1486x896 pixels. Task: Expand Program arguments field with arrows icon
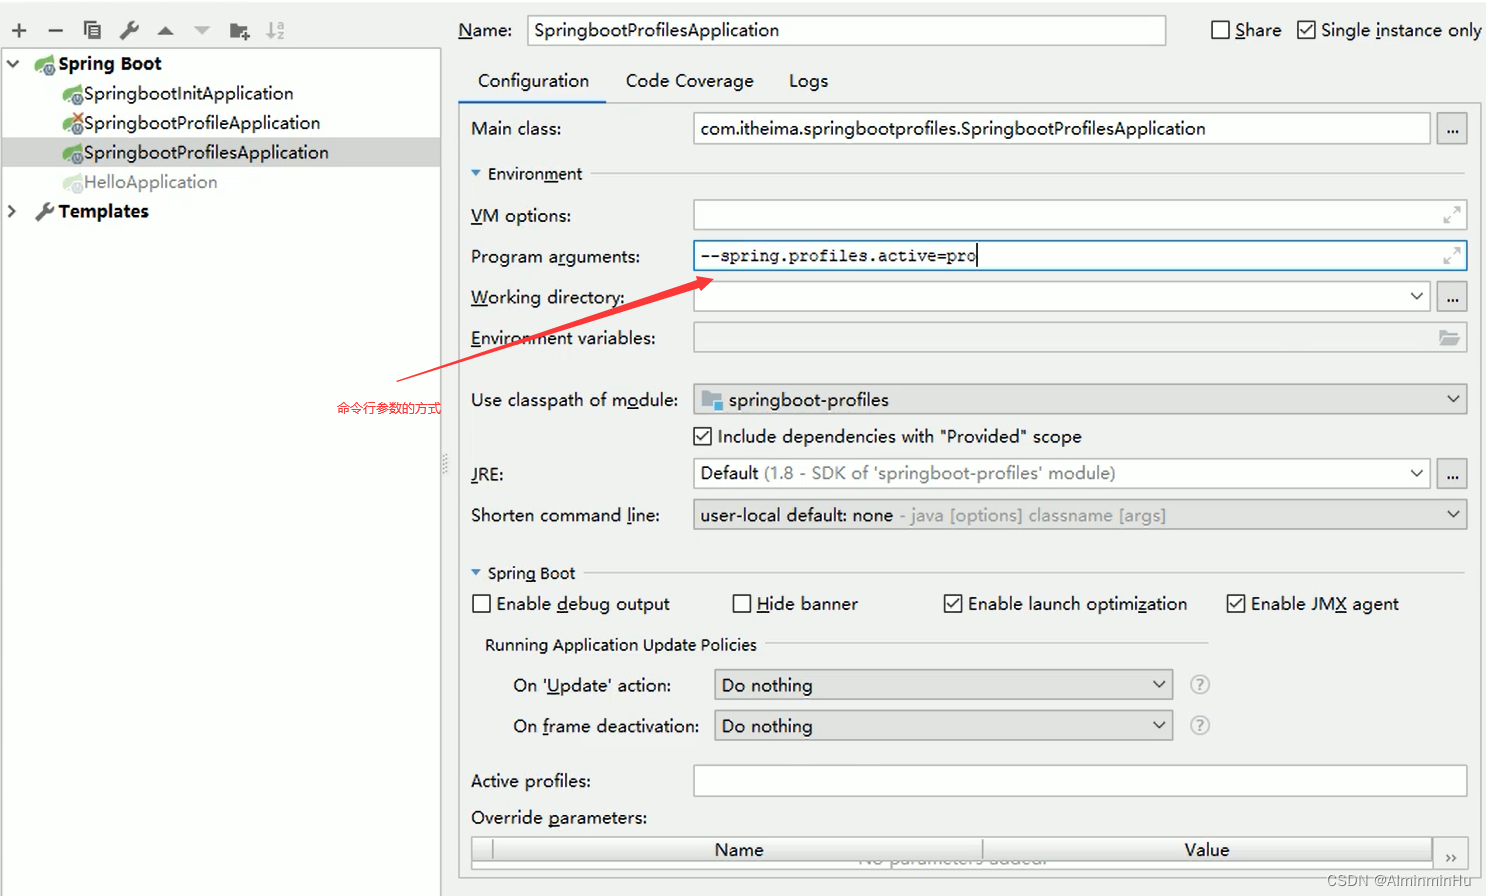1451,256
